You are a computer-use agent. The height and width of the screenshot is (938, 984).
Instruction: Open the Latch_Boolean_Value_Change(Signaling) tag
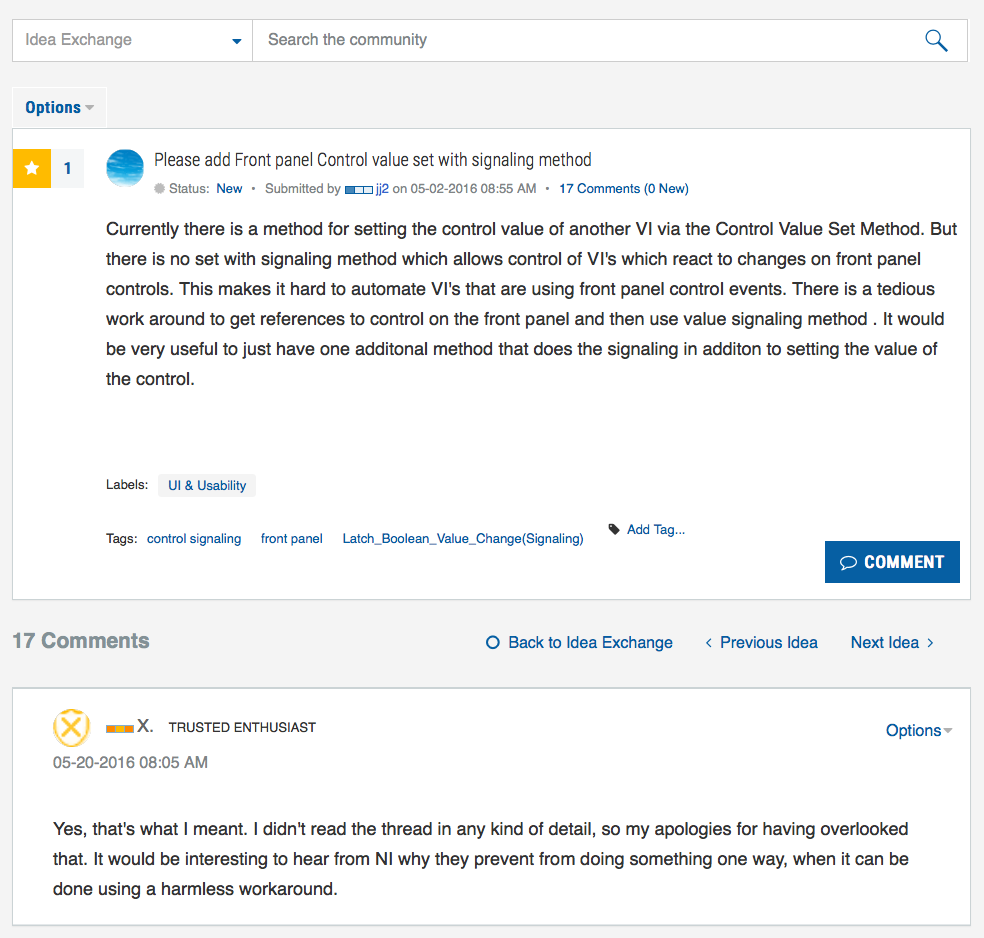(x=463, y=539)
